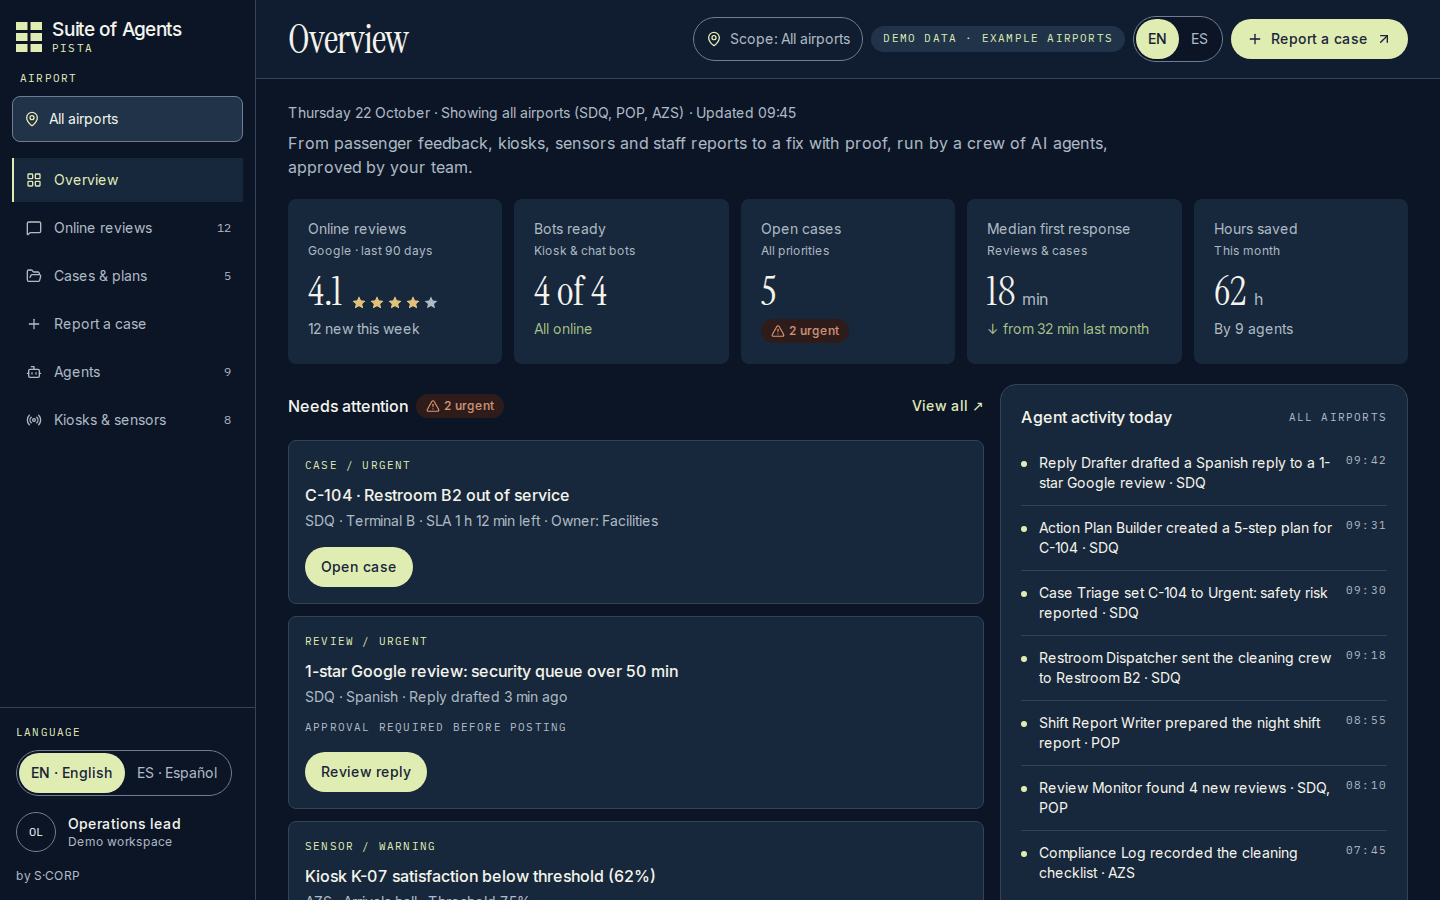The height and width of the screenshot is (900, 1440).
Task: Choose EN · English in sidebar language
Action: pyautogui.click(x=72, y=773)
